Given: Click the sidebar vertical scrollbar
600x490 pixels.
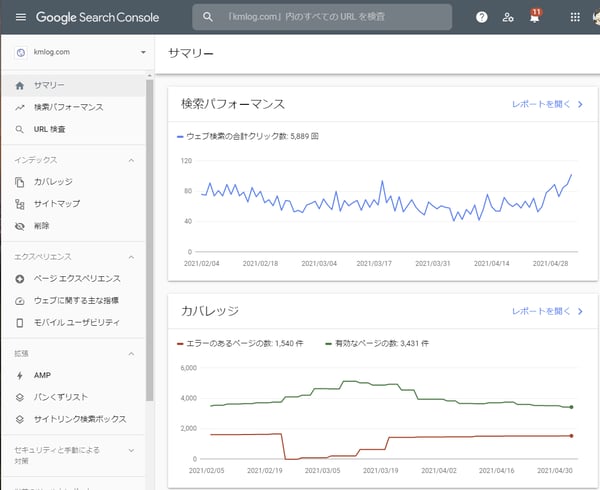Looking at the screenshot, I should pos(150,241).
